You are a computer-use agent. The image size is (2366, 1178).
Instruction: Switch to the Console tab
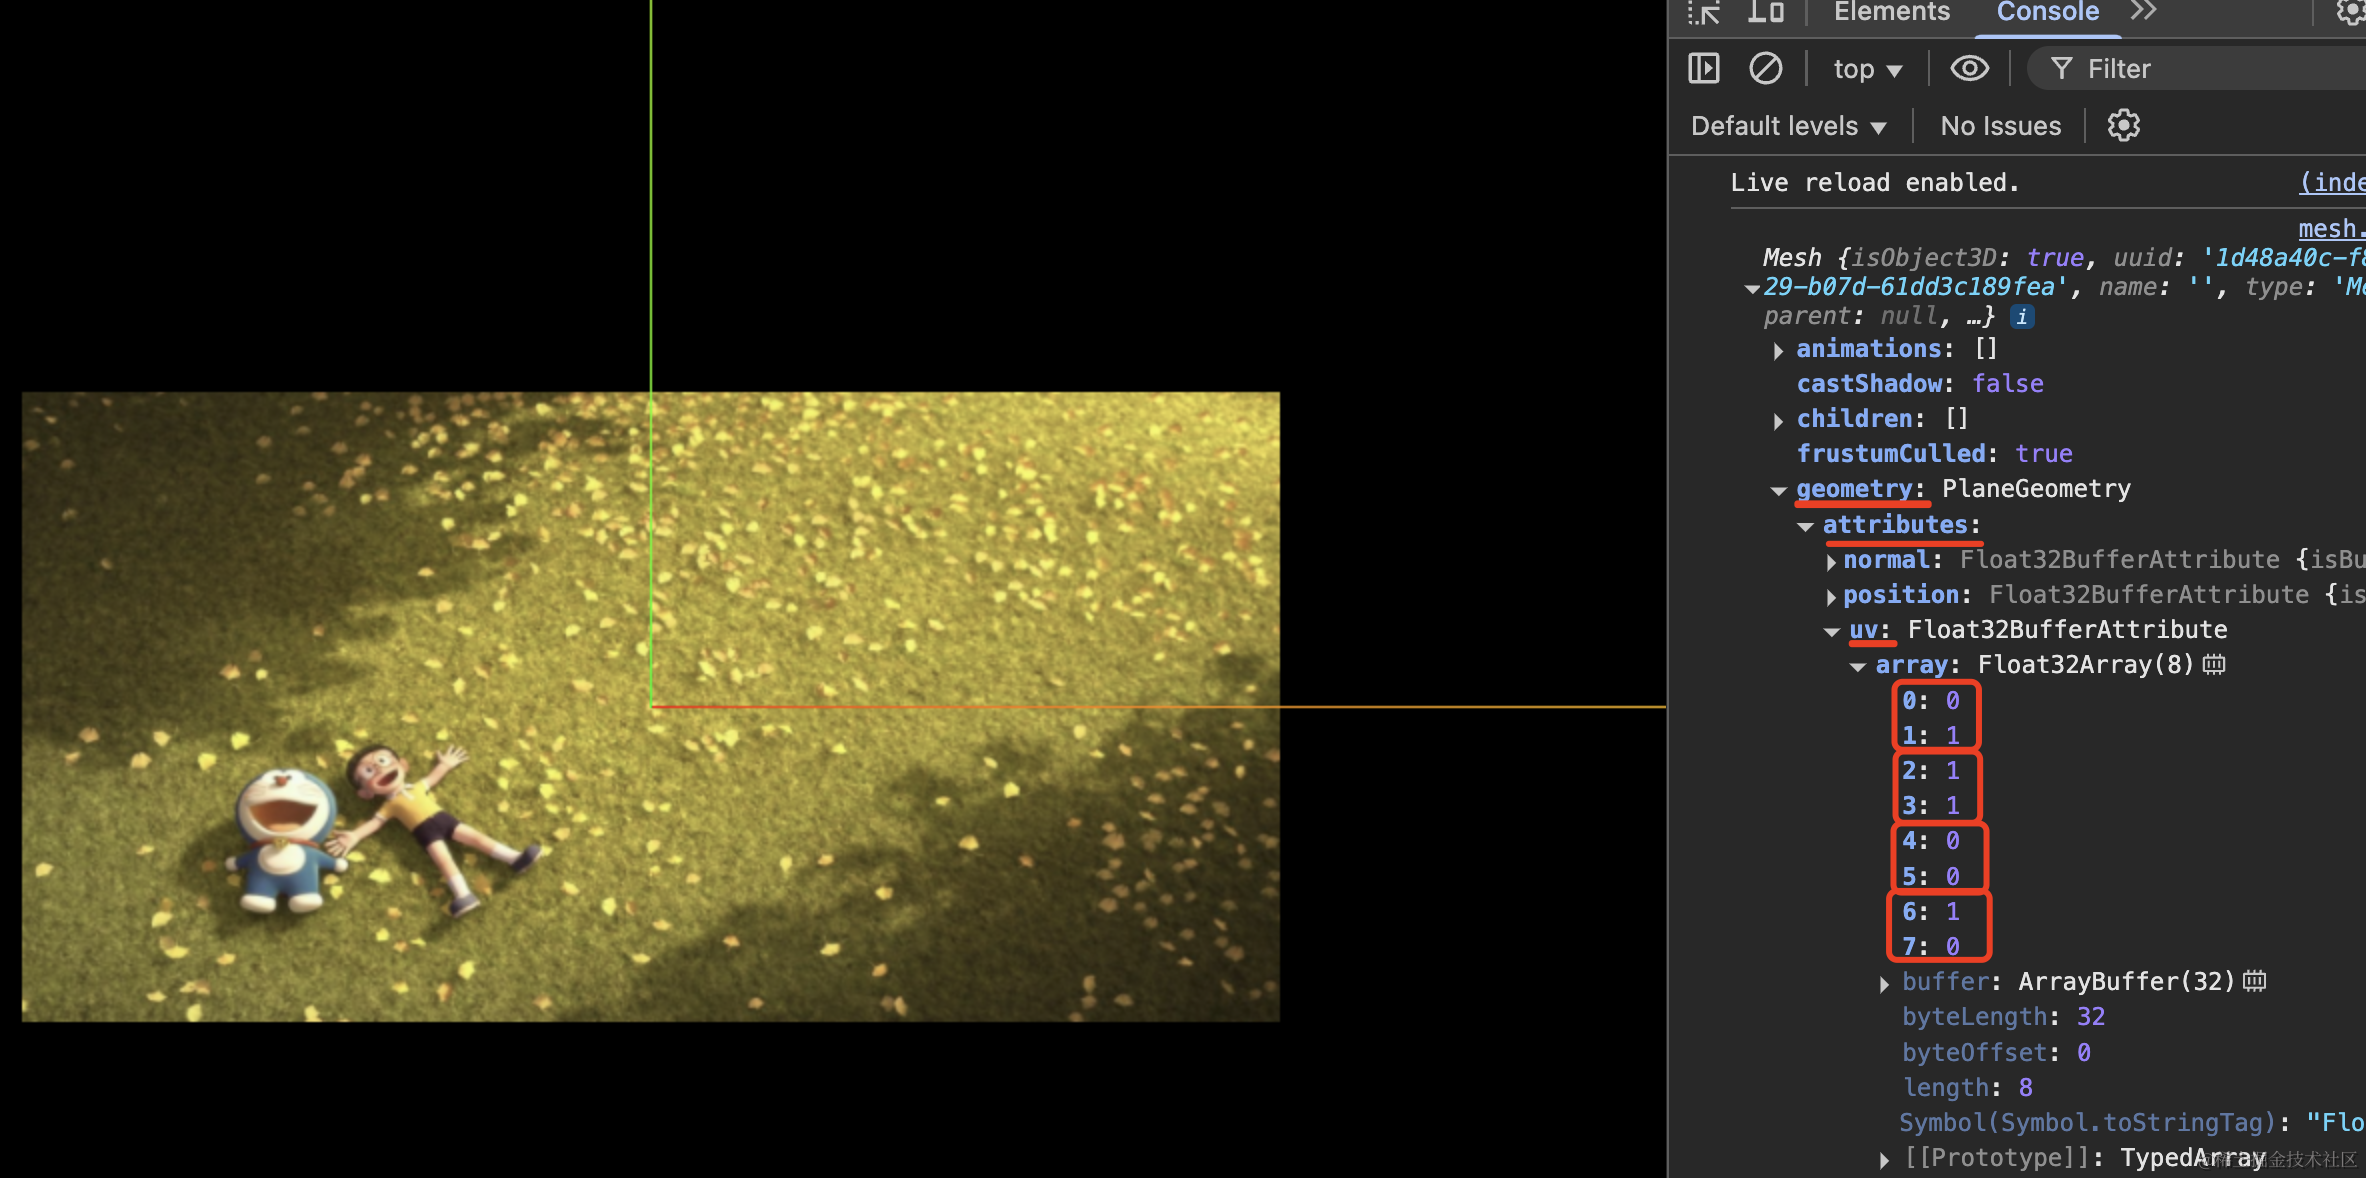2047,12
